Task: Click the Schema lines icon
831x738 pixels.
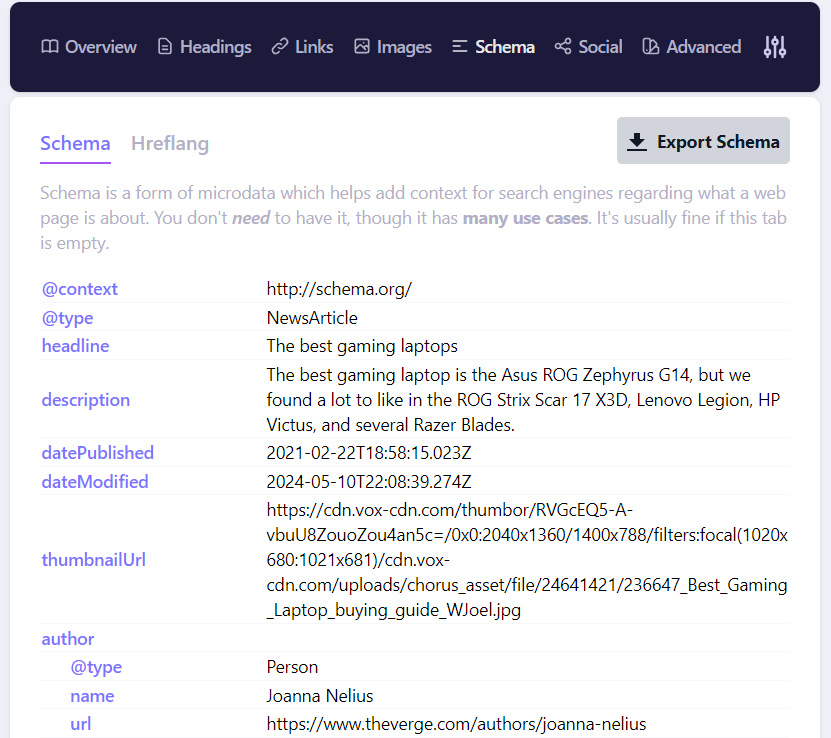Action: tap(460, 47)
